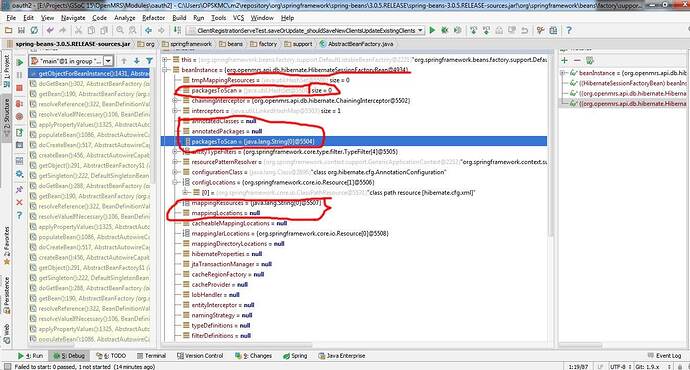The height and width of the screenshot is (370, 690).
Task: Open the Refactor menu
Action: click(x=153, y=18)
